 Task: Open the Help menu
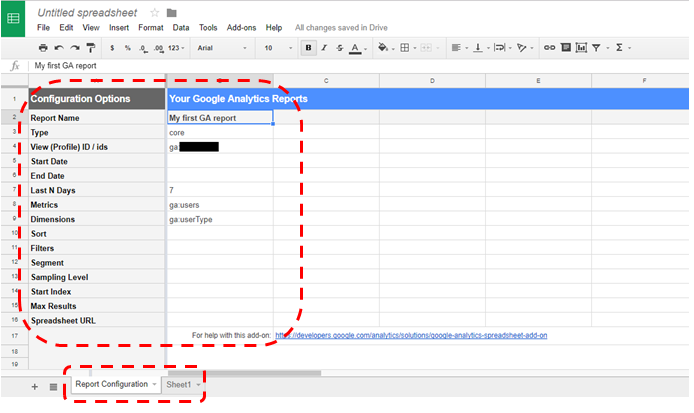point(274,27)
